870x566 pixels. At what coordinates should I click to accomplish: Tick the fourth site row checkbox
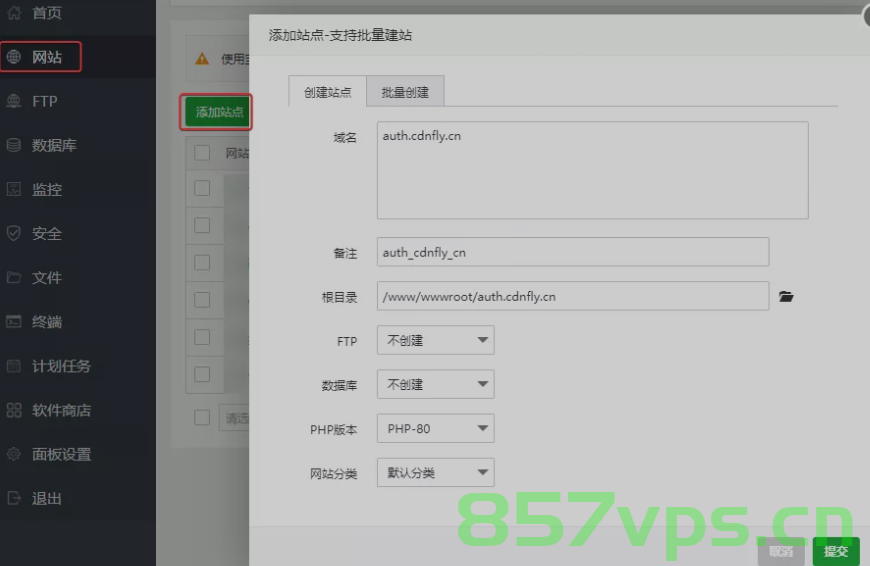(202, 300)
